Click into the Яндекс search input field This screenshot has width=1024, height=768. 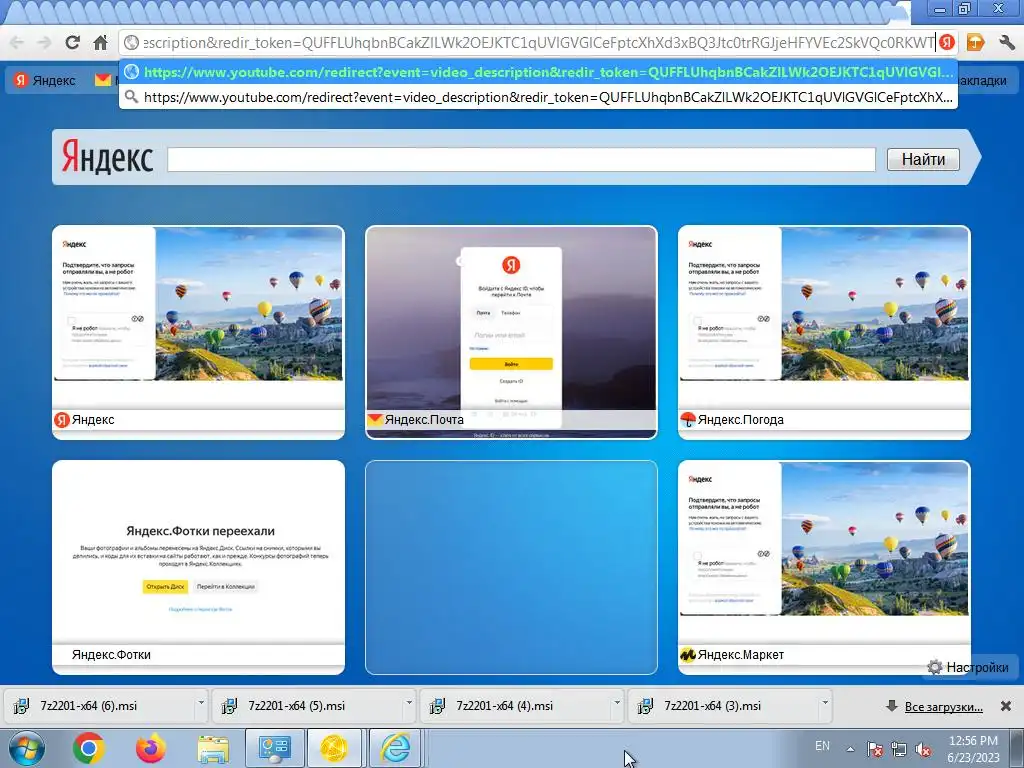coord(521,159)
